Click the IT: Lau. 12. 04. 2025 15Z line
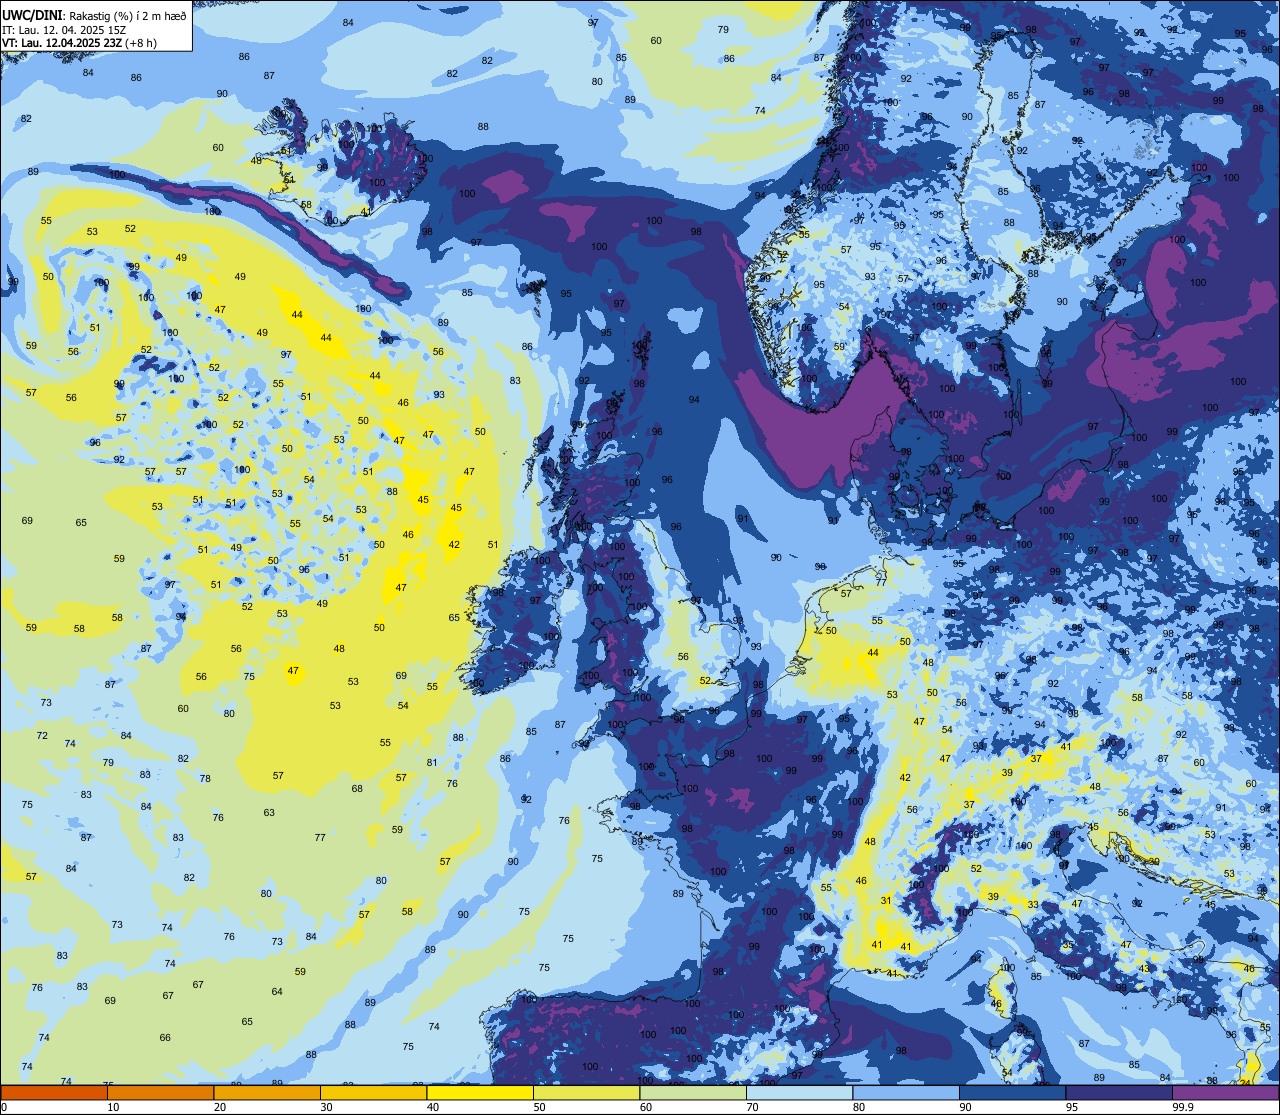 tap(65, 30)
